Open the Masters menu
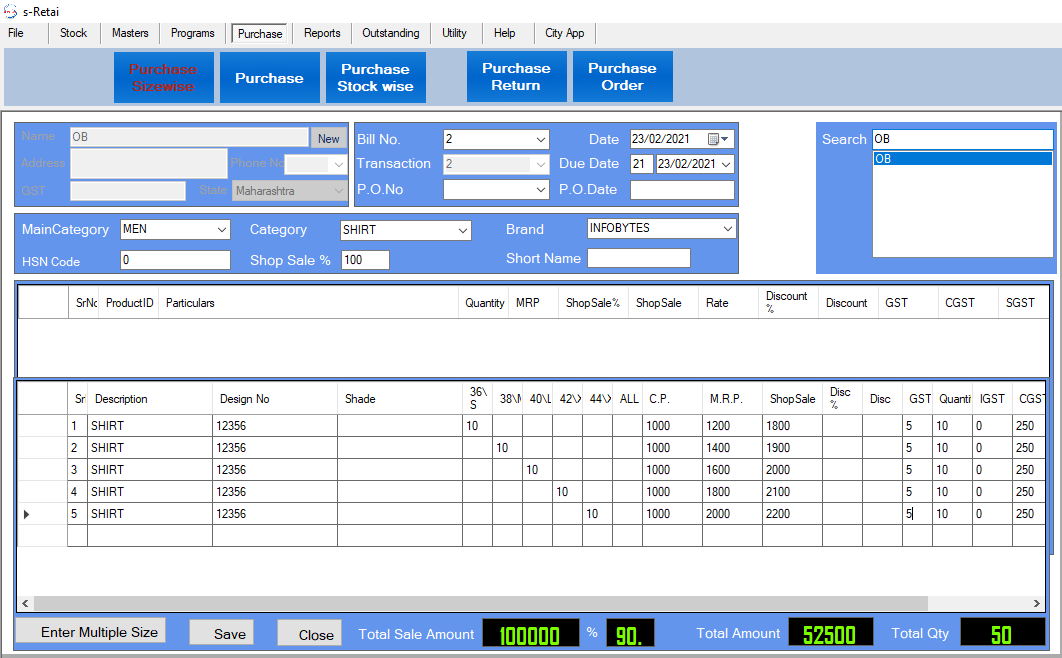This screenshot has width=1062, height=658. pyautogui.click(x=130, y=33)
